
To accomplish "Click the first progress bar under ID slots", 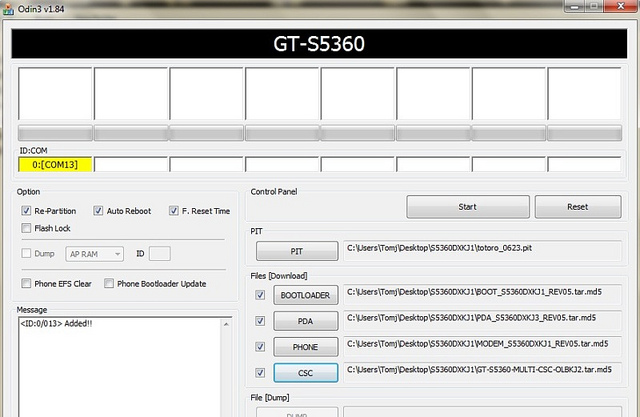I will click(x=55, y=133).
